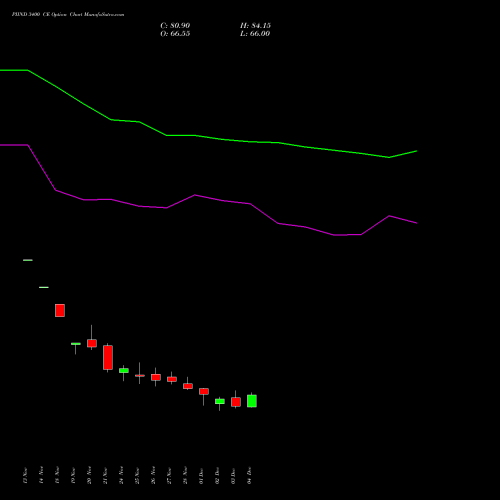Click the high price value H: 84.15
The height and width of the screenshot is (500, 500).
pos(255,26)
